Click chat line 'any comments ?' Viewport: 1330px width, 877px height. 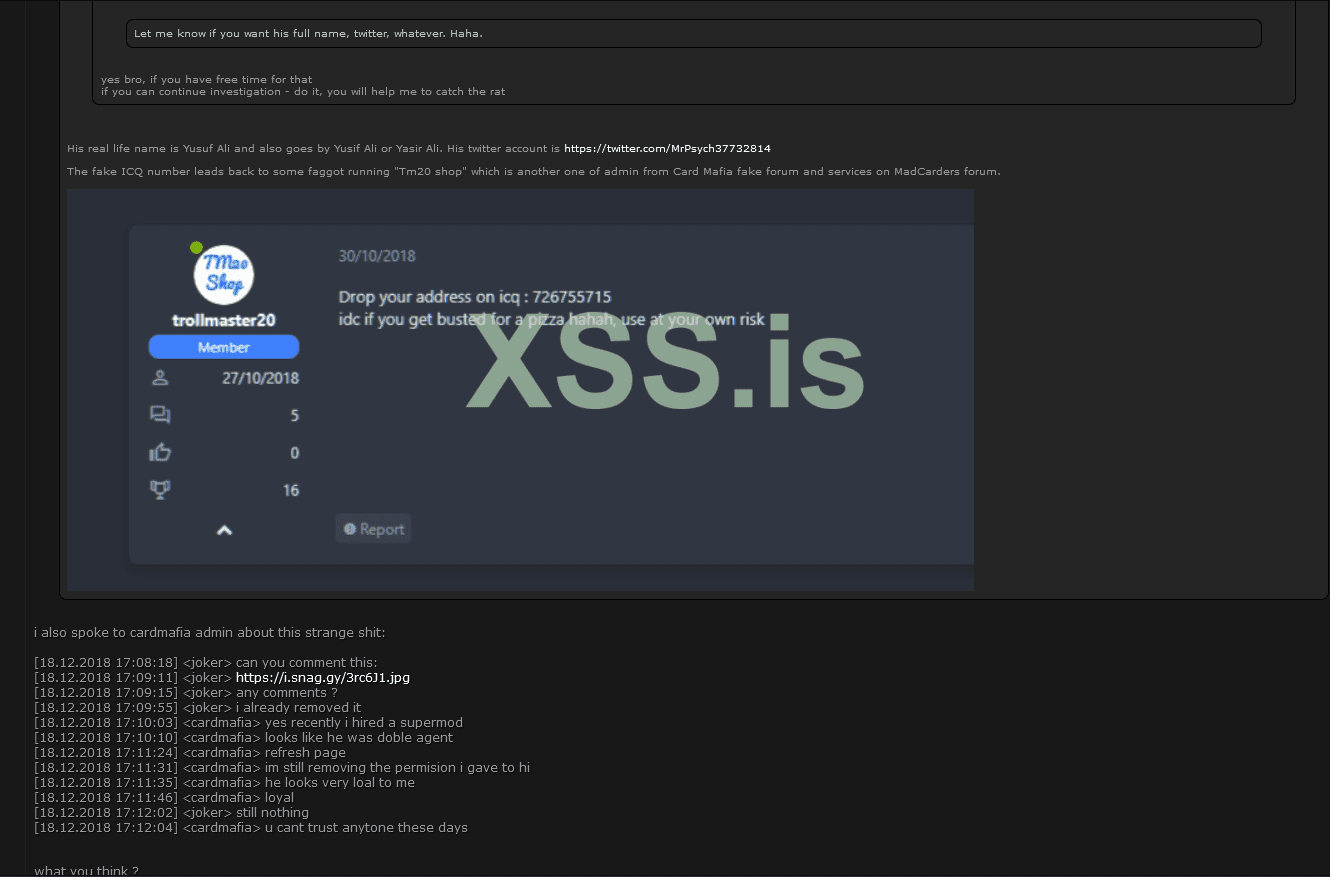coord(186,693)
